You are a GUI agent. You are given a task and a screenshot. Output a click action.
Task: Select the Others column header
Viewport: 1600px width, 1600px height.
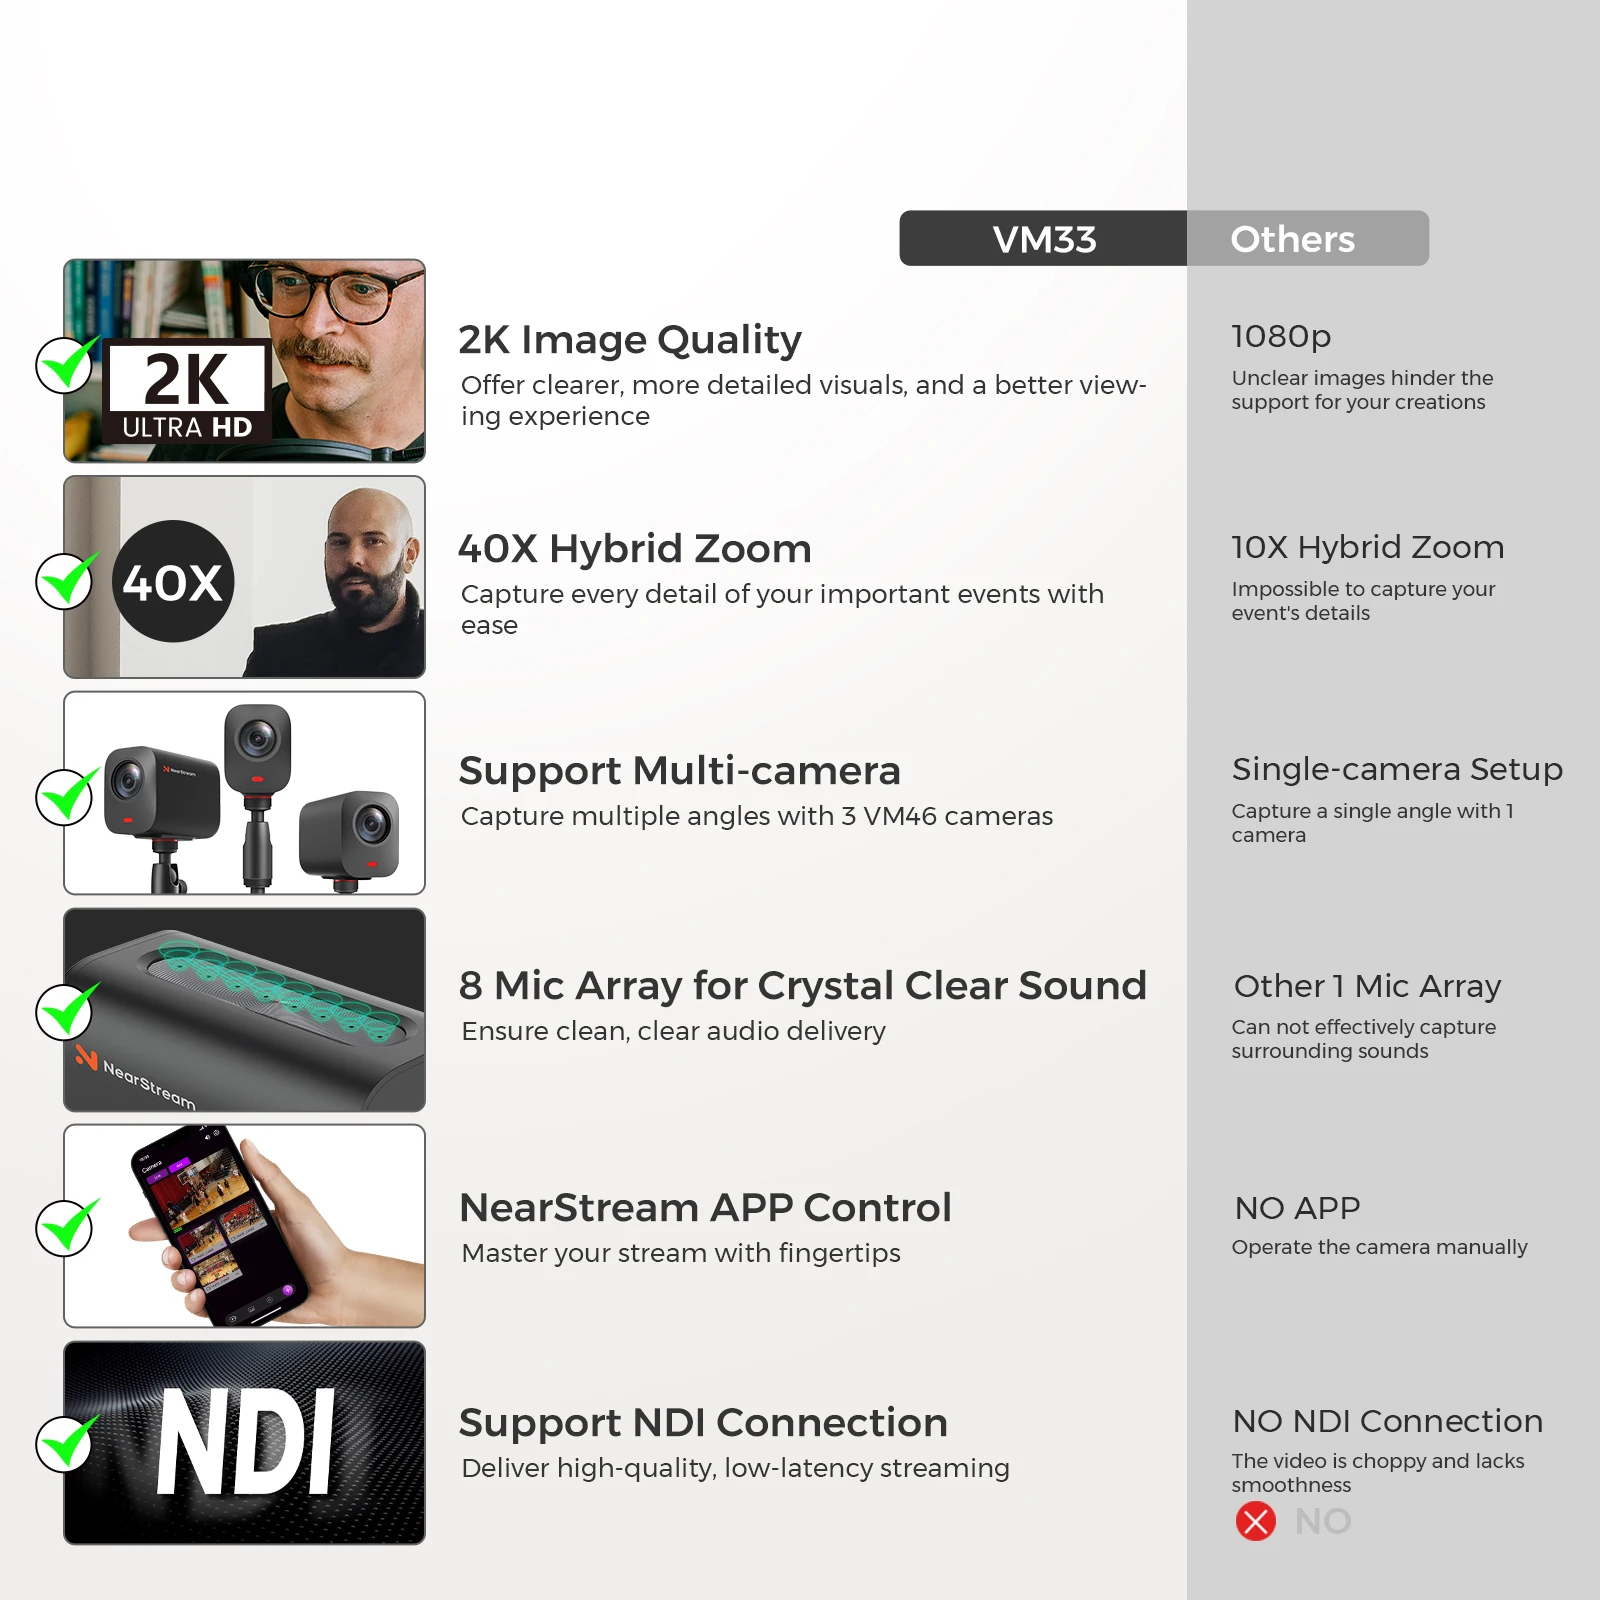pyautogui.click(x=1308, y=238)
